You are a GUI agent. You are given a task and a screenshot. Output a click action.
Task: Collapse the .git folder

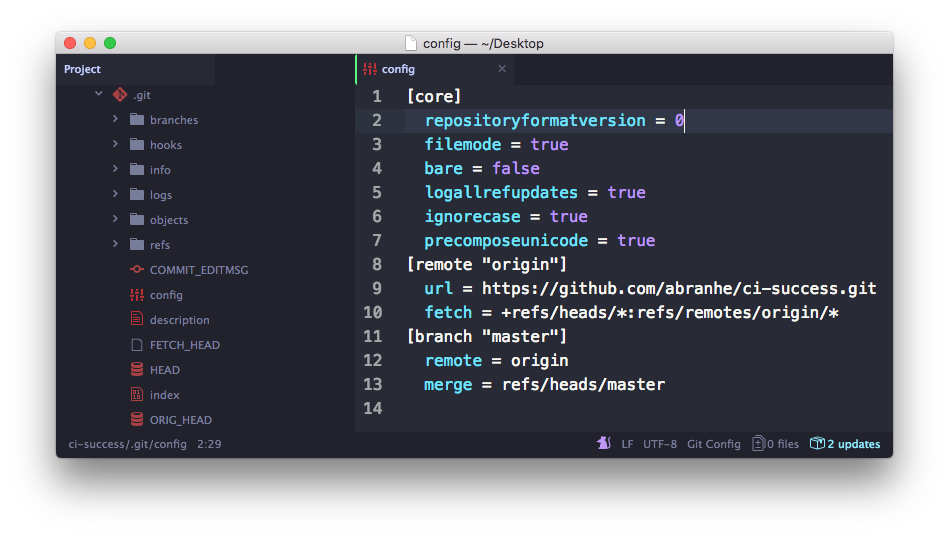[x=99, y=94]
